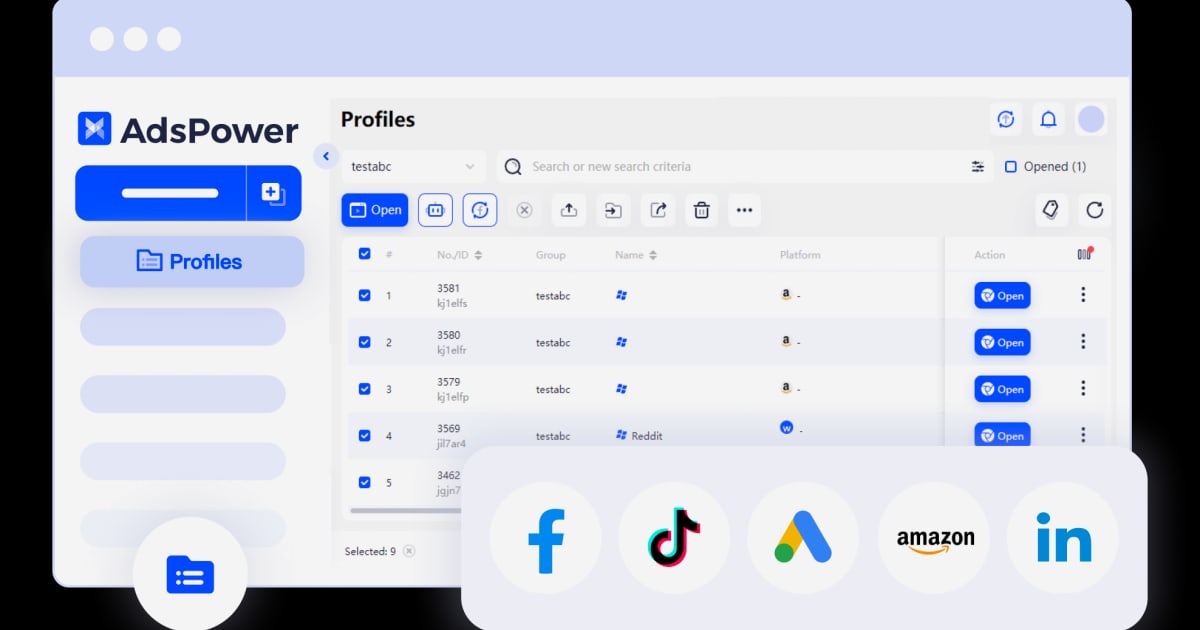Uncheck the row 2 checkbox
This screenshot has width=1200, height=630.
coord(364,342)
